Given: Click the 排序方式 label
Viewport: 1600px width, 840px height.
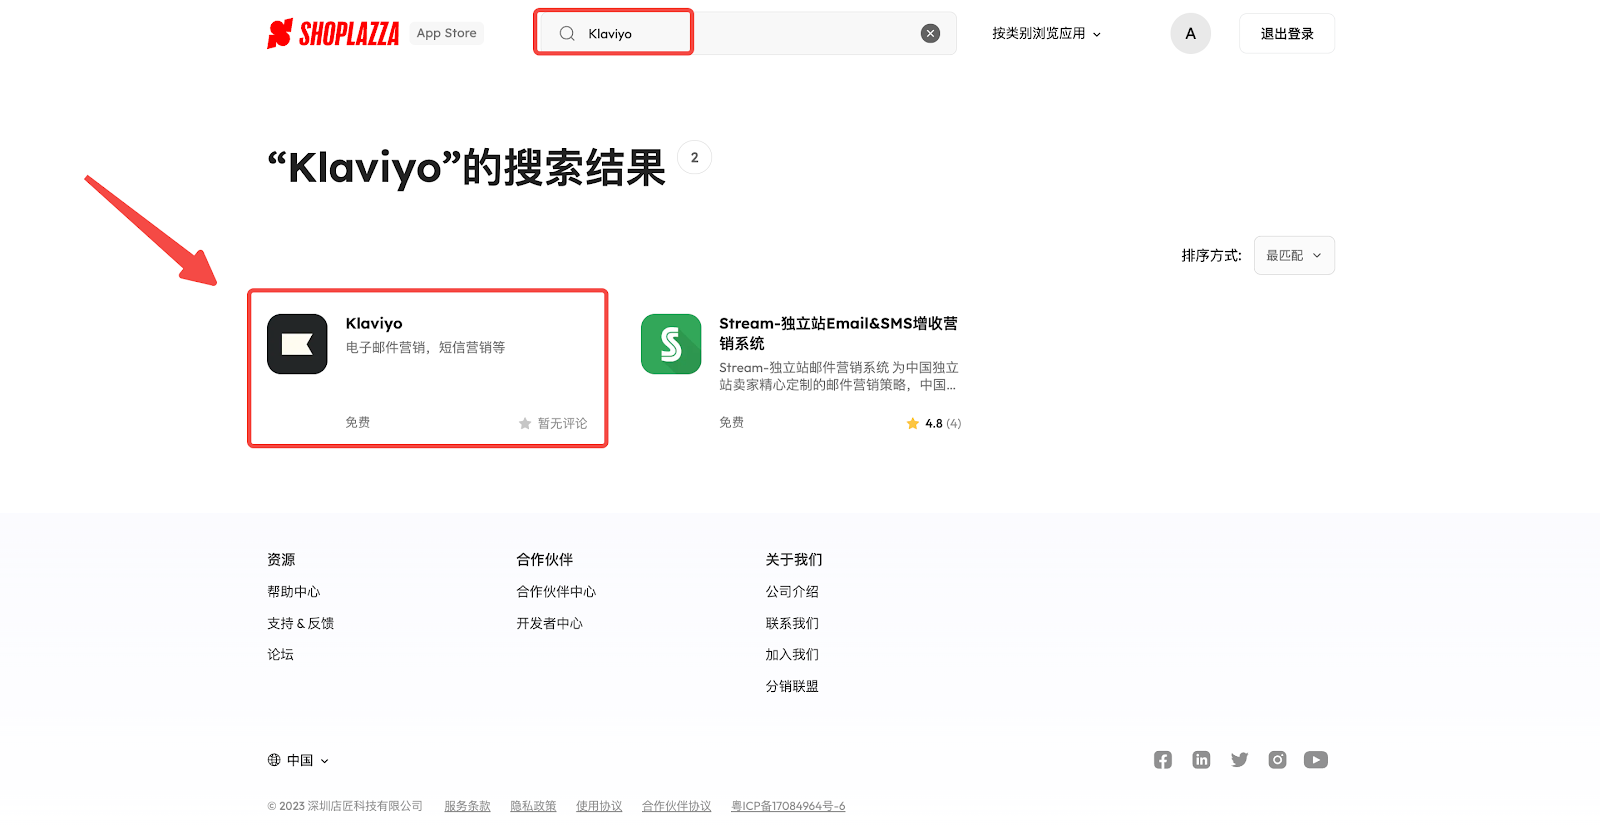Looking at the screenshot, I should click(1211, 256).
